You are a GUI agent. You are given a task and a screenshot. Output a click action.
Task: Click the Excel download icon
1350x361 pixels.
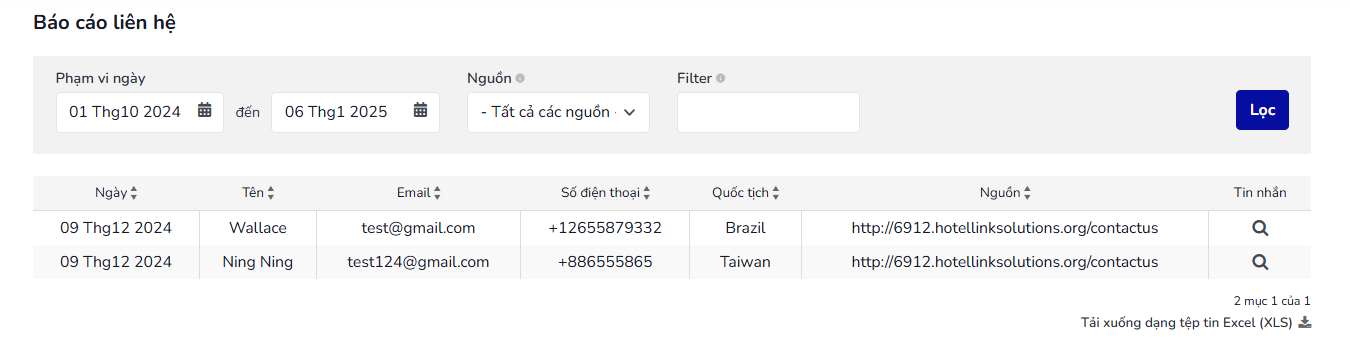tap(1304, 322)
